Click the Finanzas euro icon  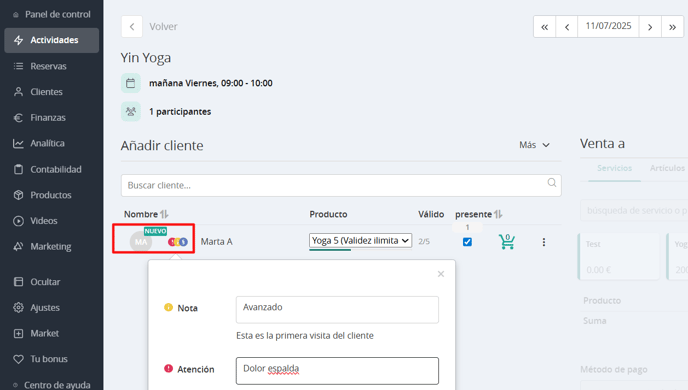18,118
